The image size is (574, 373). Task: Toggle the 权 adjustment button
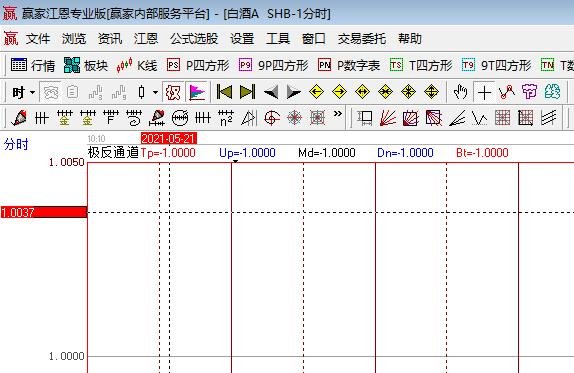coord(173,92)
